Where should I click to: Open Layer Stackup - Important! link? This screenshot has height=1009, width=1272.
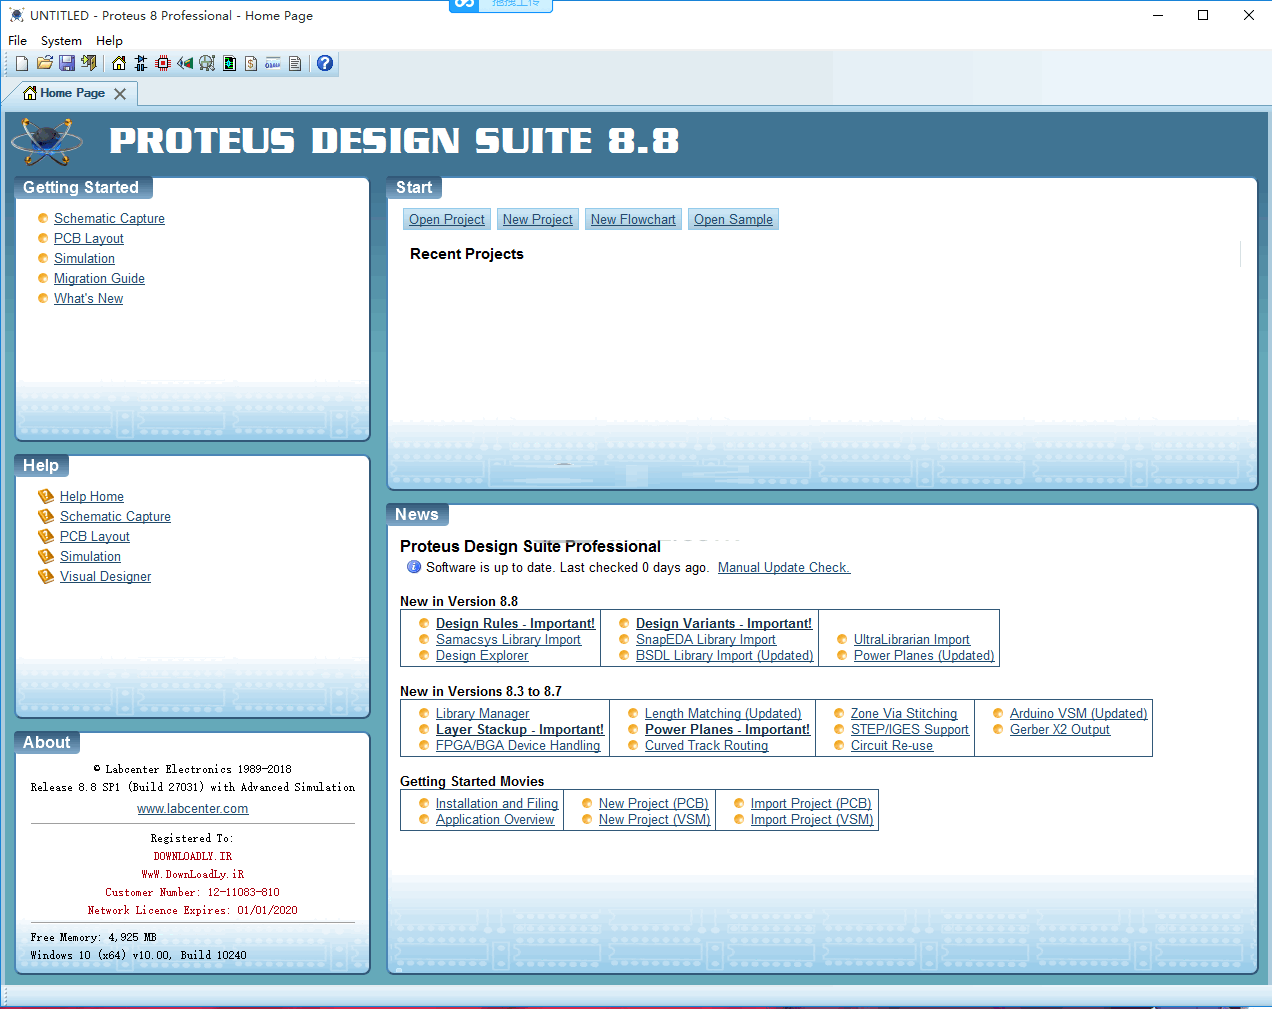(x=520, y=730)
